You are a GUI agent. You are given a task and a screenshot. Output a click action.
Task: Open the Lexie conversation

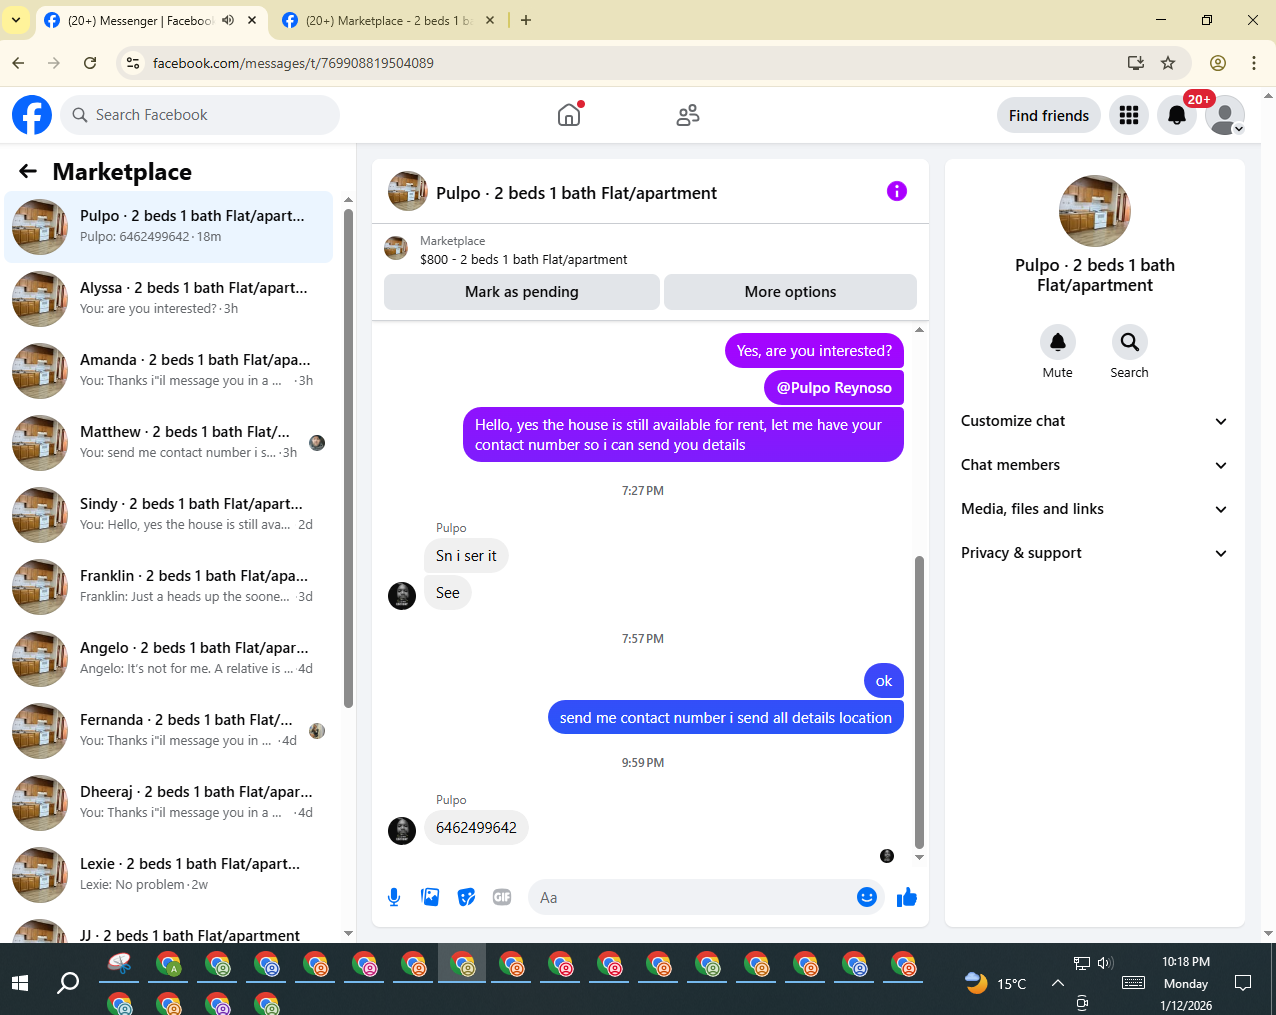coord(168,875)
